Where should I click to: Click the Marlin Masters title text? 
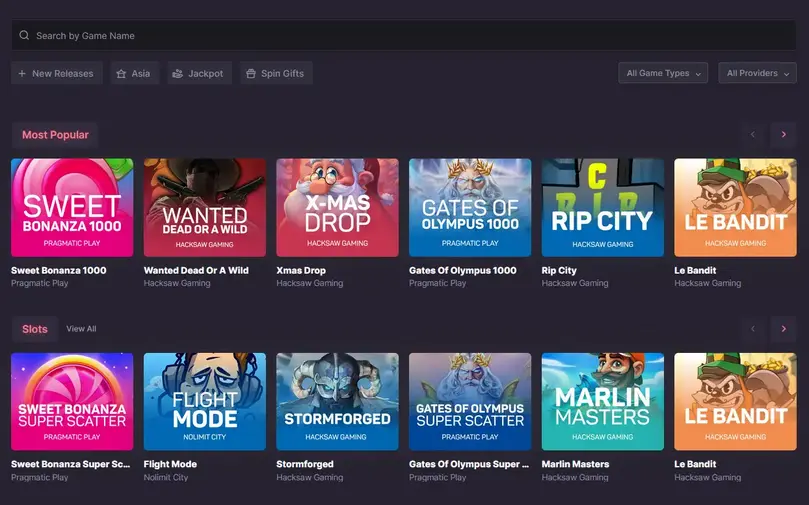575,464
